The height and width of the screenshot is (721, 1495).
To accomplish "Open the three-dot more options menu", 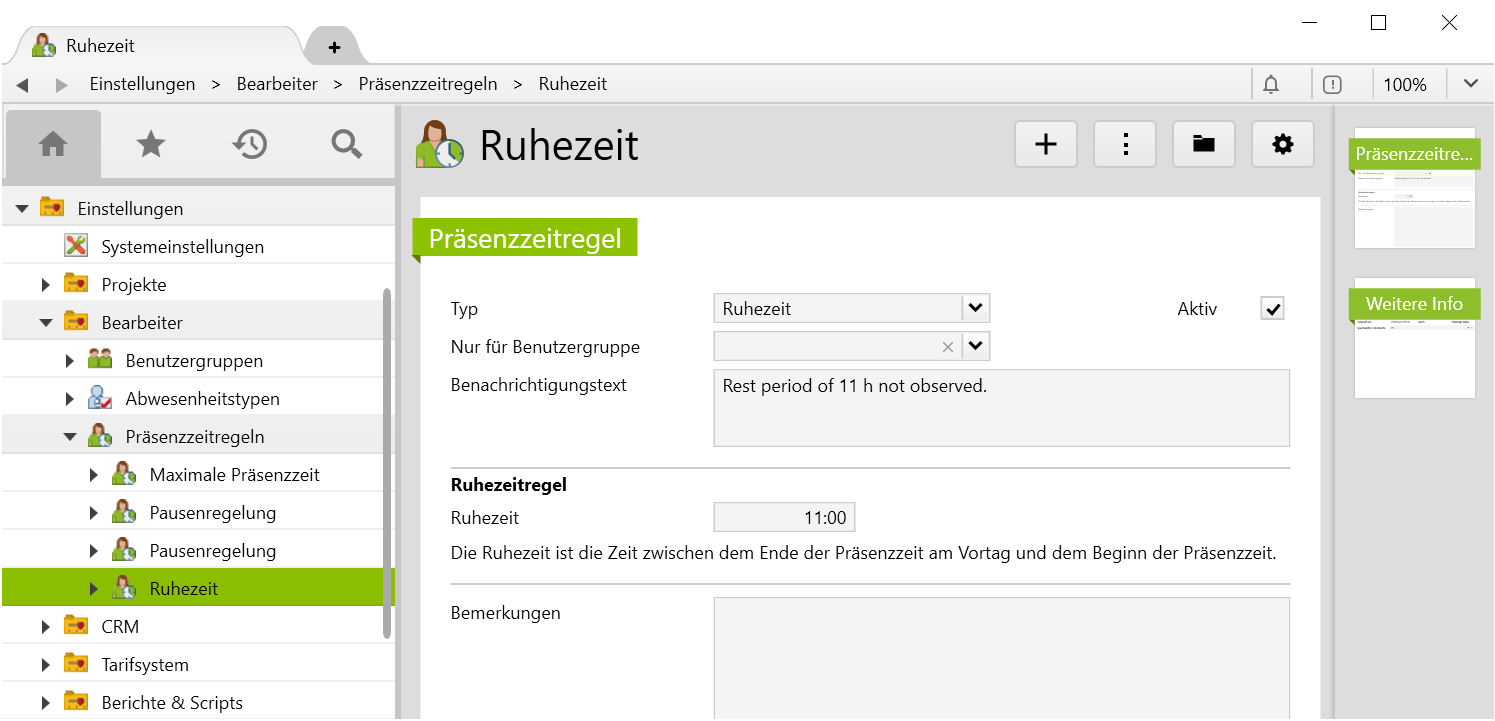I will click(1125, 145).
